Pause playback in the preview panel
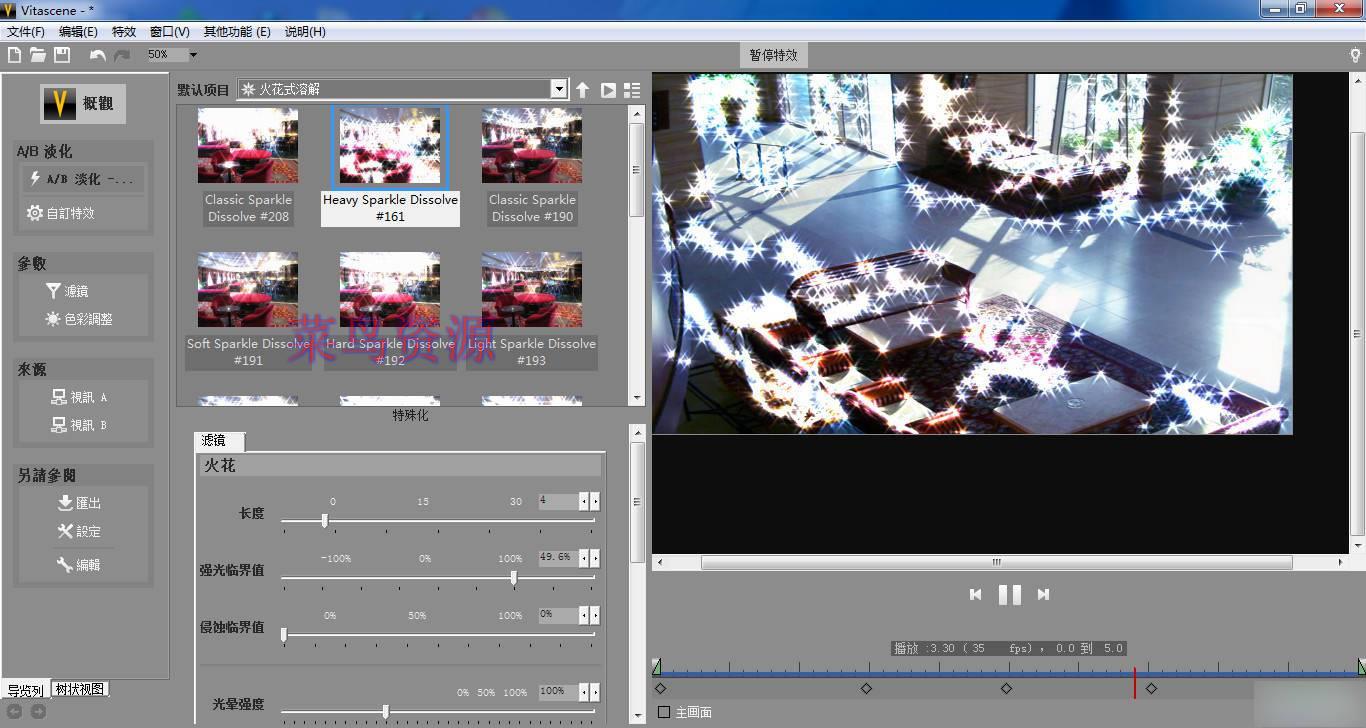The width and height of the screenshot is (1366, 728). (1008, 594)
